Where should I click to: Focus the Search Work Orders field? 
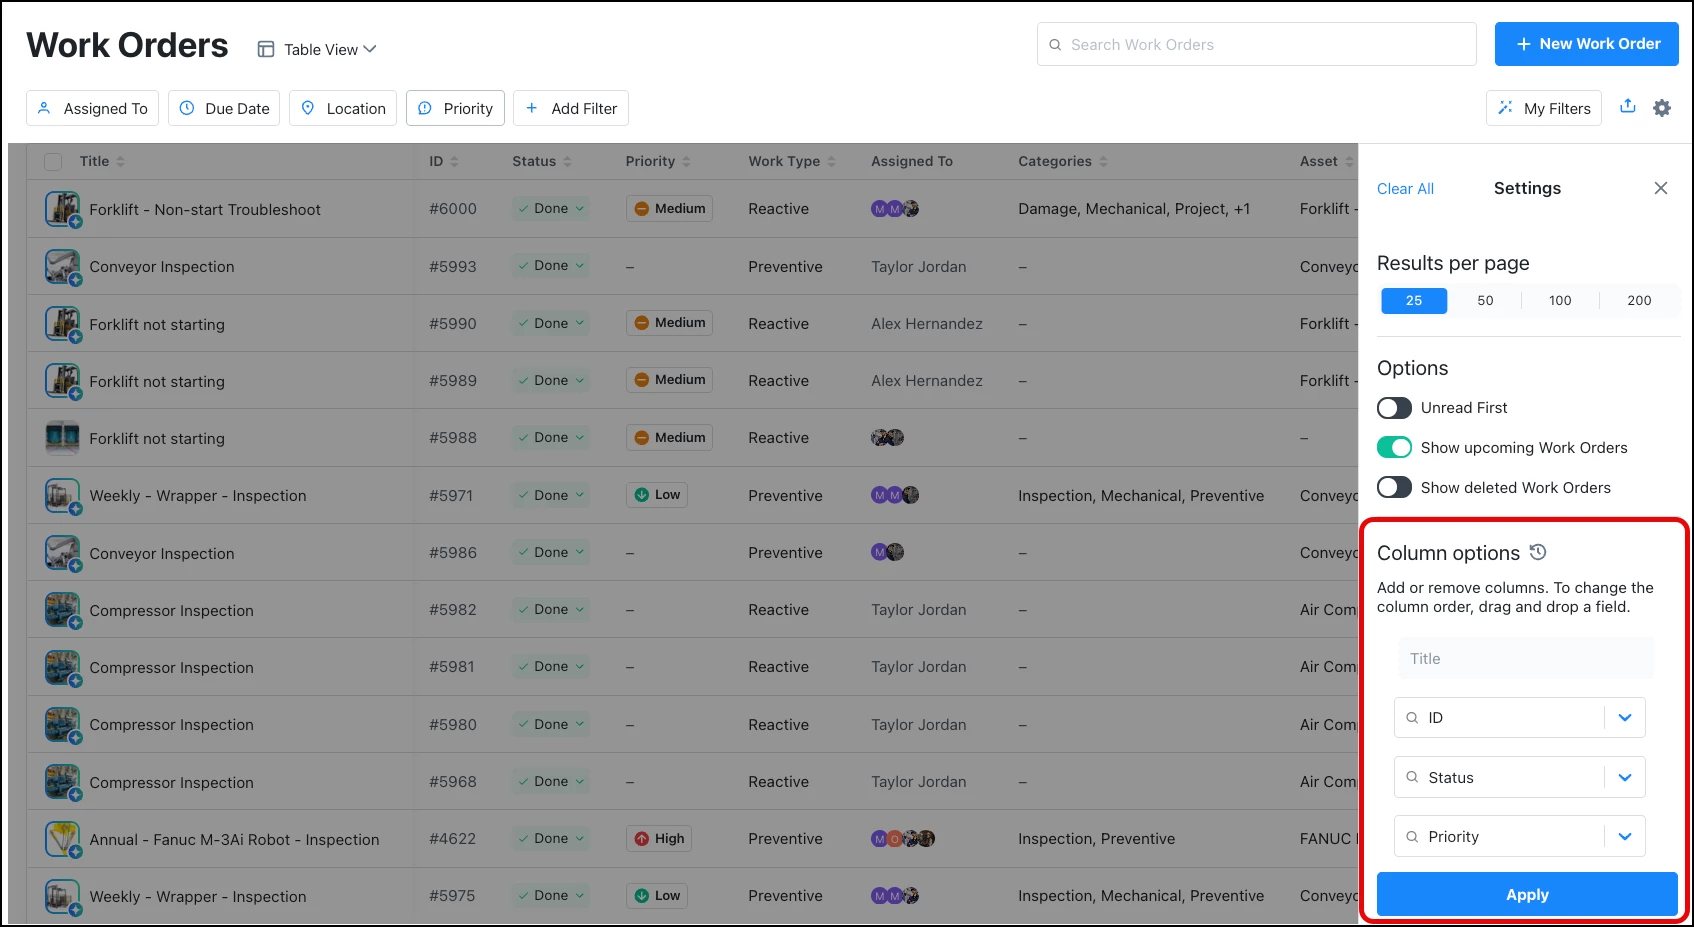(x=1257, y=44)
